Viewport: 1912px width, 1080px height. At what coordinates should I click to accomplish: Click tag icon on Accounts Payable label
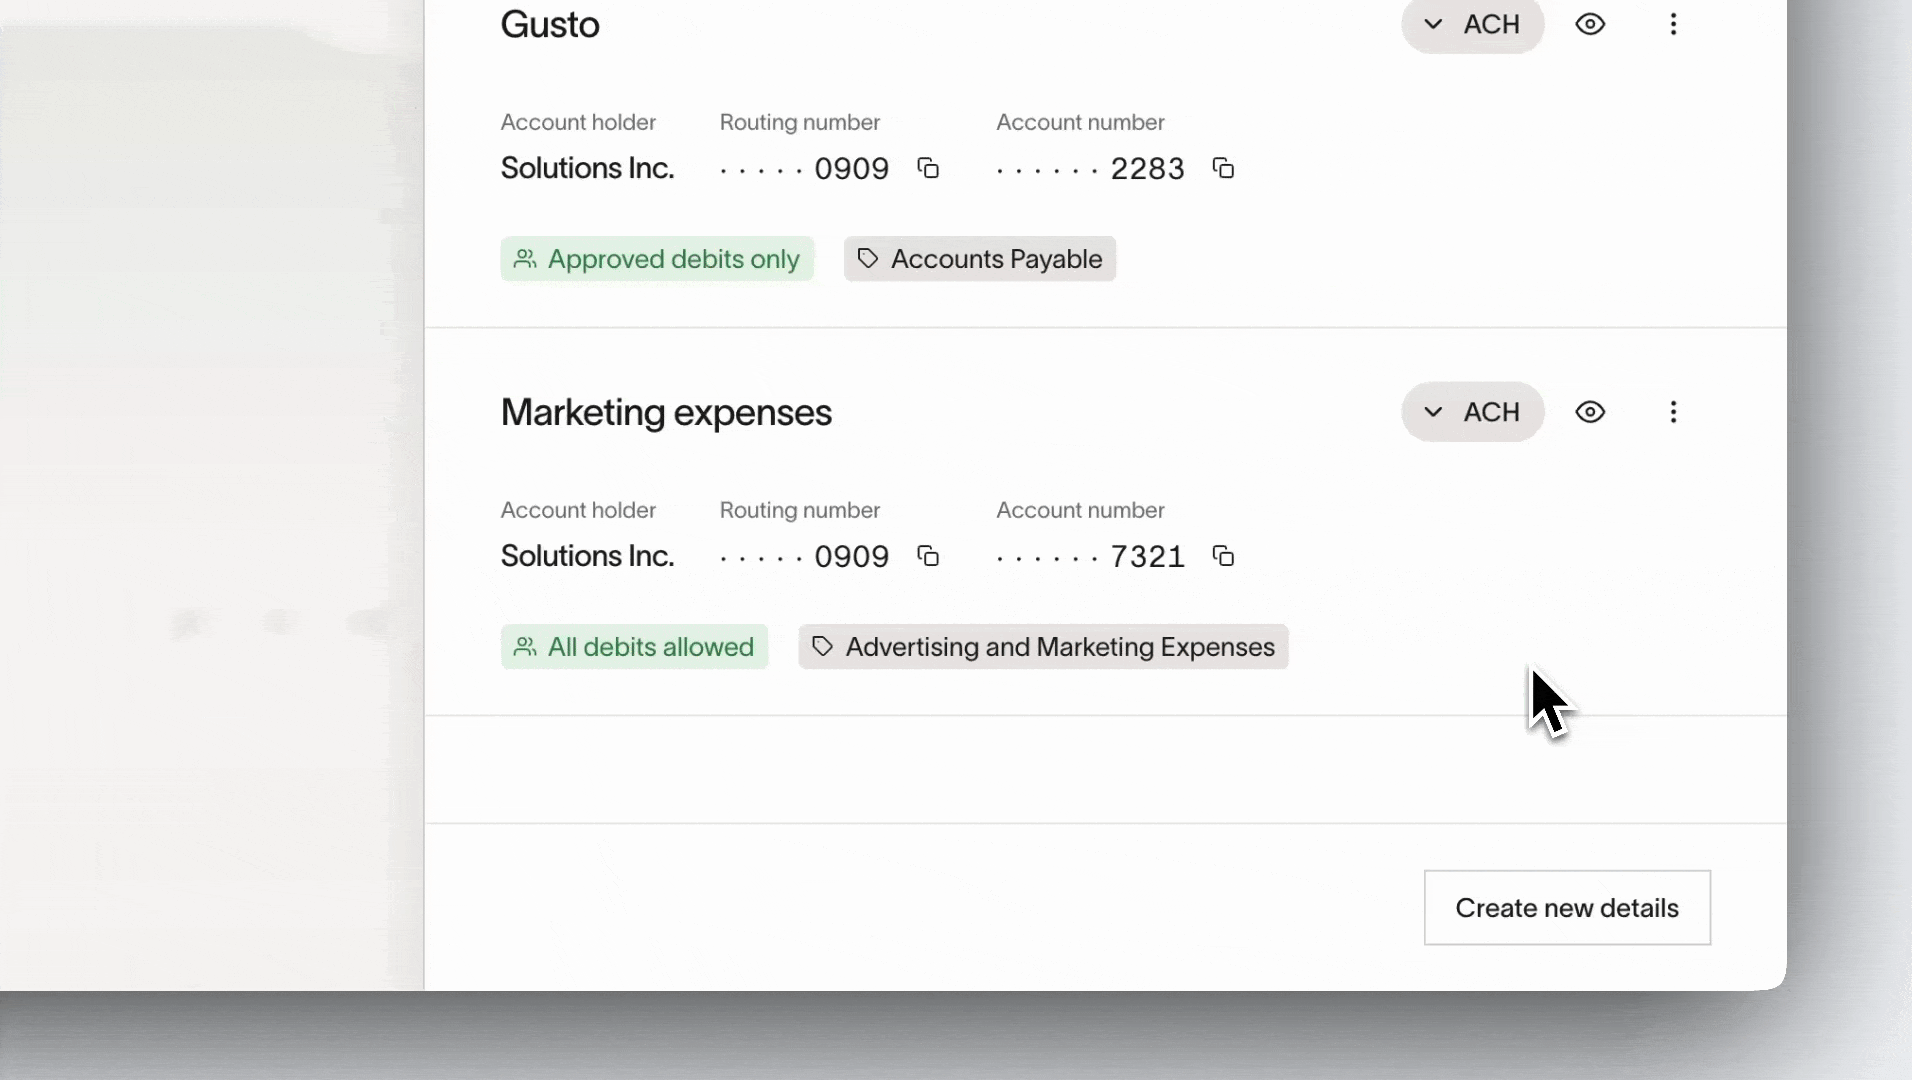tap(868, 259)
